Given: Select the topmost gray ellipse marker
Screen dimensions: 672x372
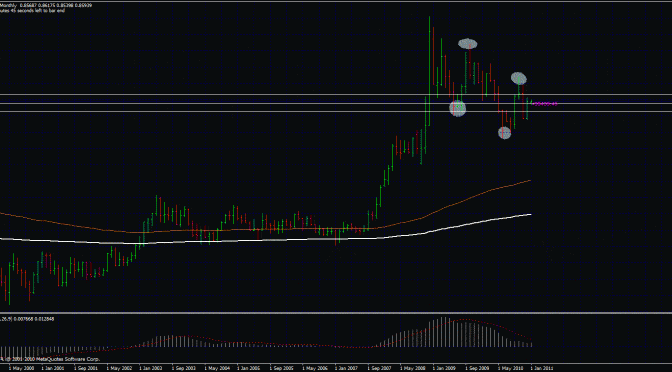Looking at the screenshot, I should click(467, 43).
